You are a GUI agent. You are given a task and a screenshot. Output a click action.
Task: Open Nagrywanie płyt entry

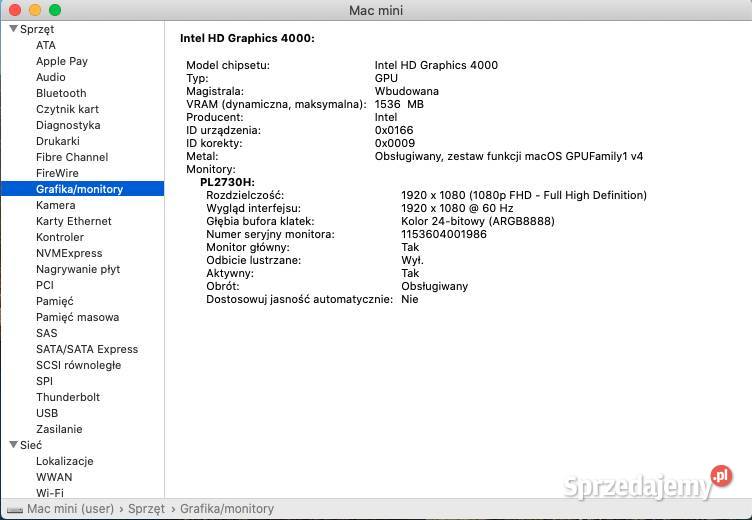pyautogui.click(x=78, y=269)
